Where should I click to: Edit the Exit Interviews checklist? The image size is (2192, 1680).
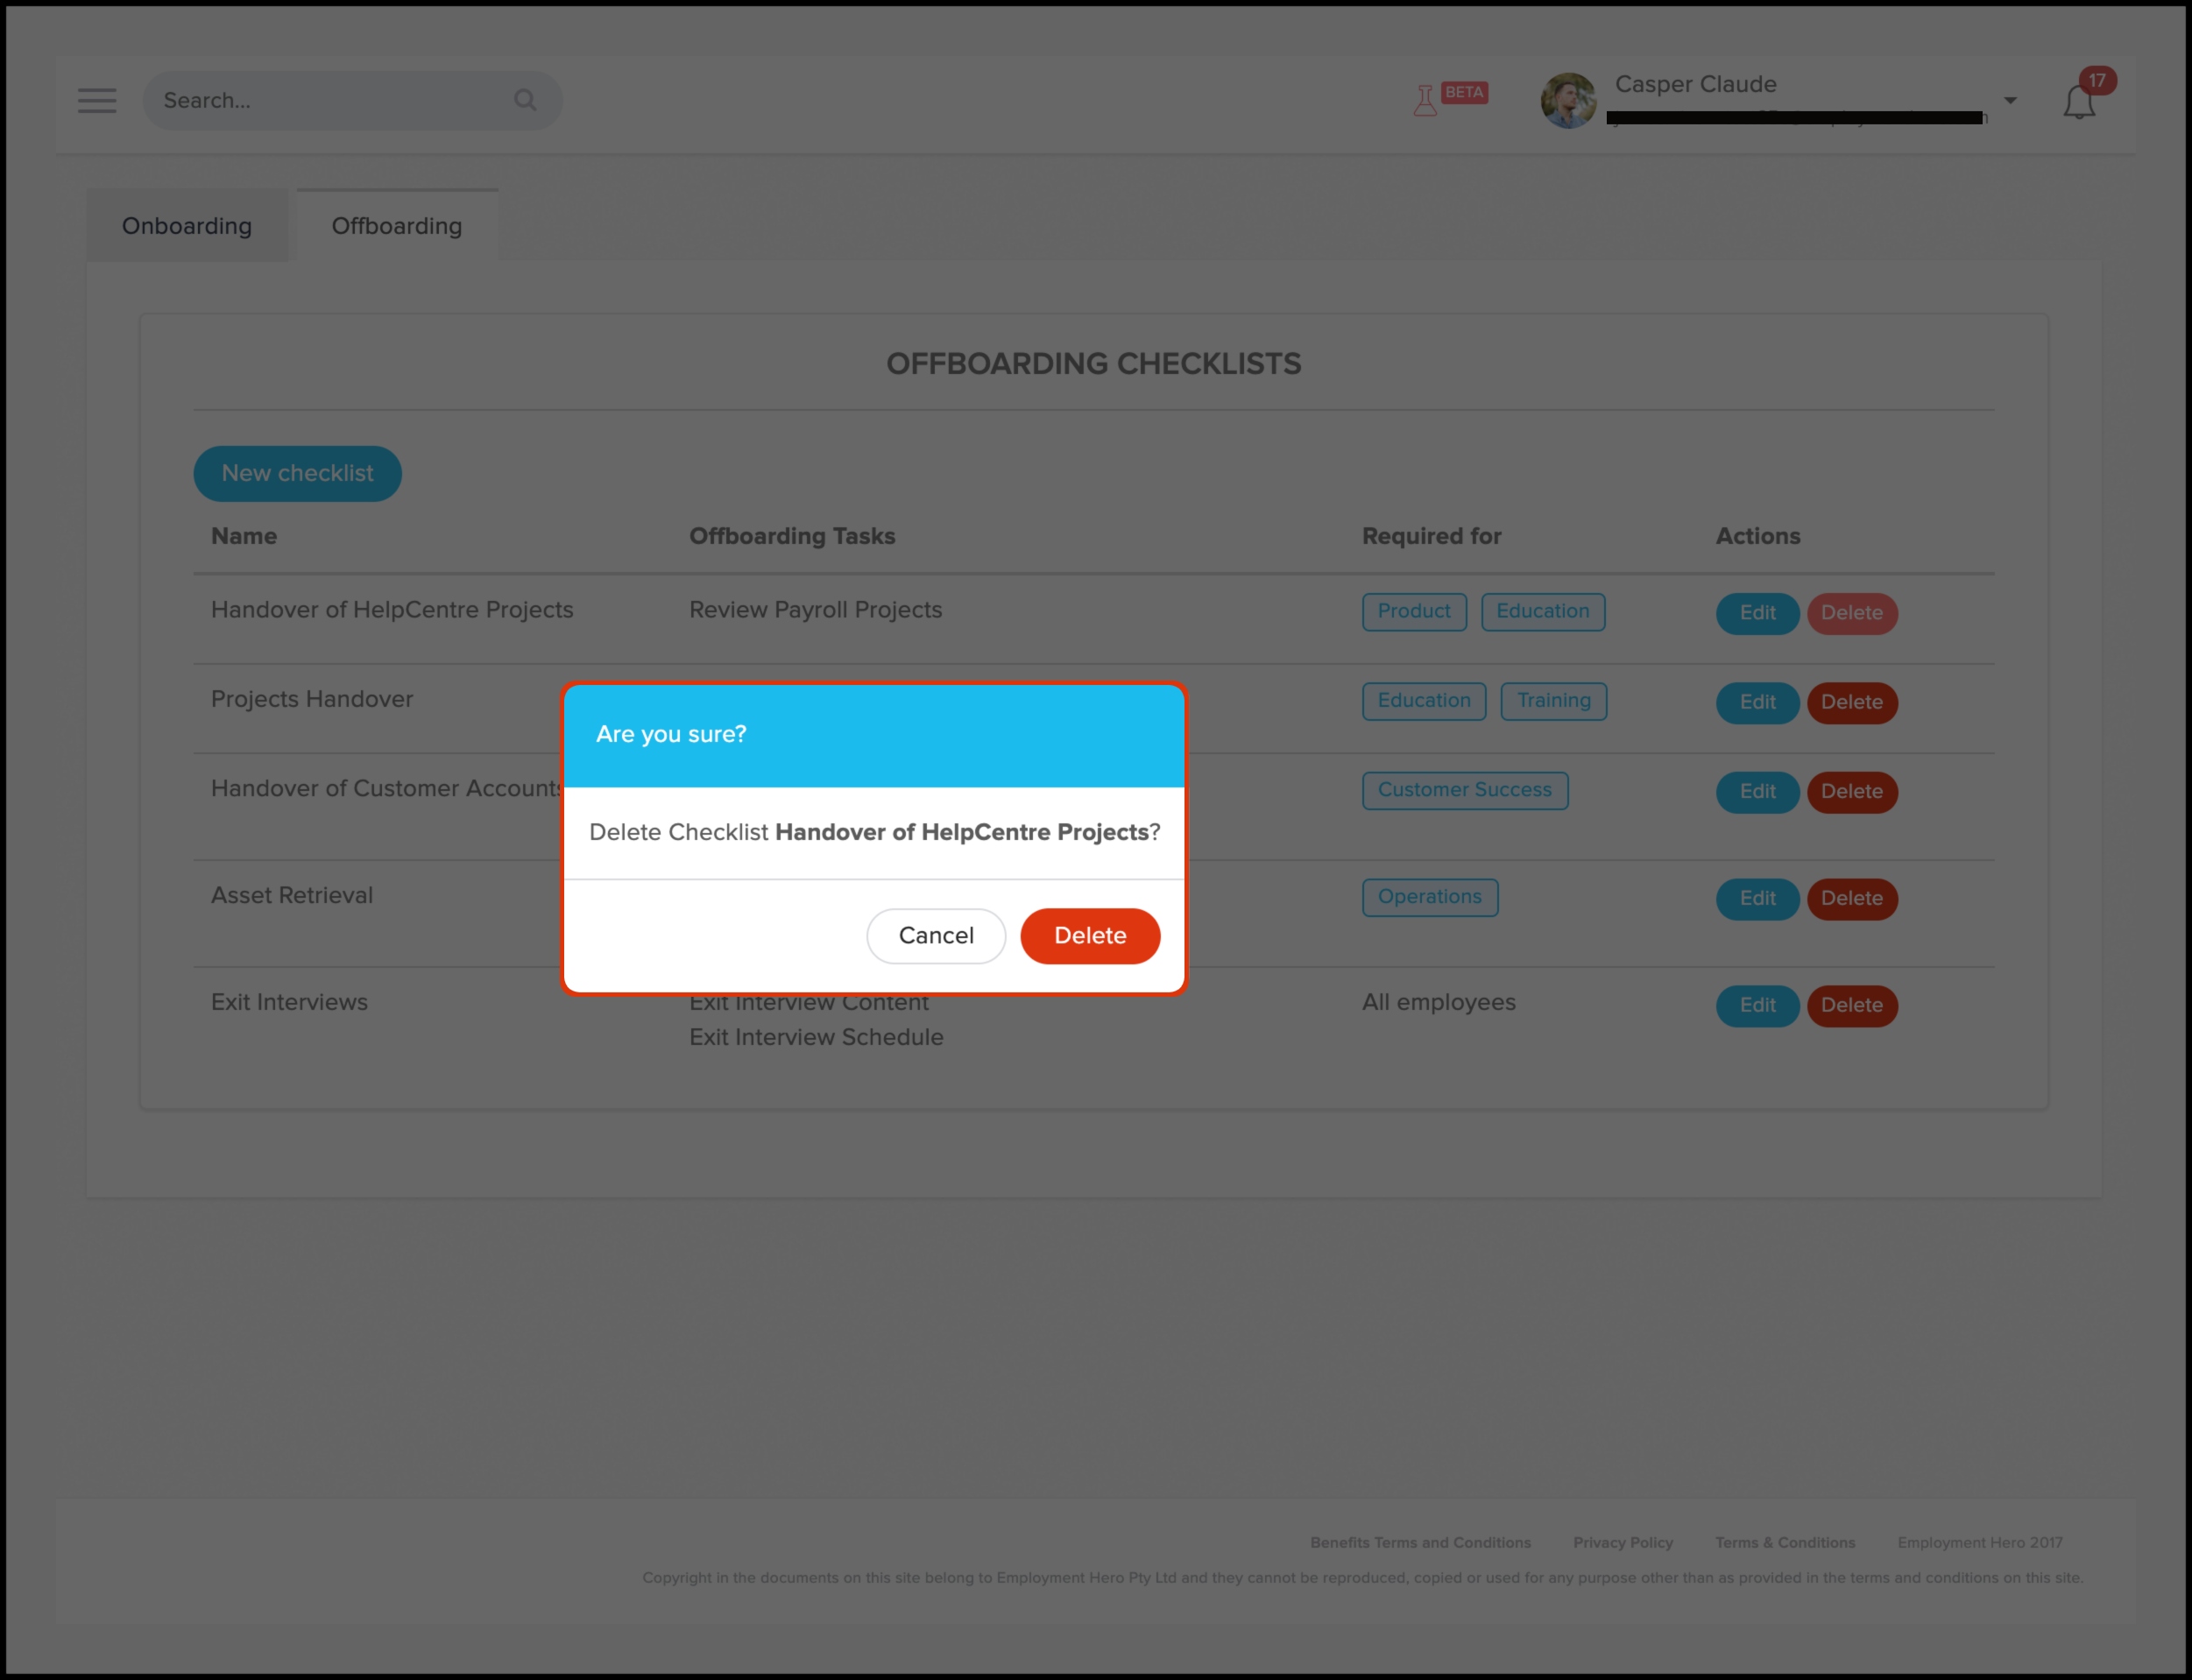coord(1757,1005)
